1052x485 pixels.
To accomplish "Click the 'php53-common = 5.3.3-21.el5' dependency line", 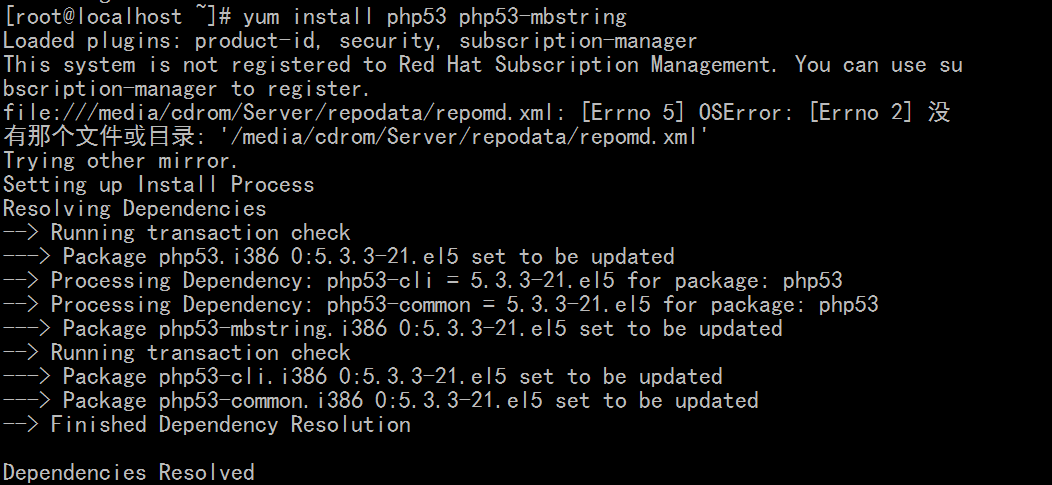I will point(441,305).
